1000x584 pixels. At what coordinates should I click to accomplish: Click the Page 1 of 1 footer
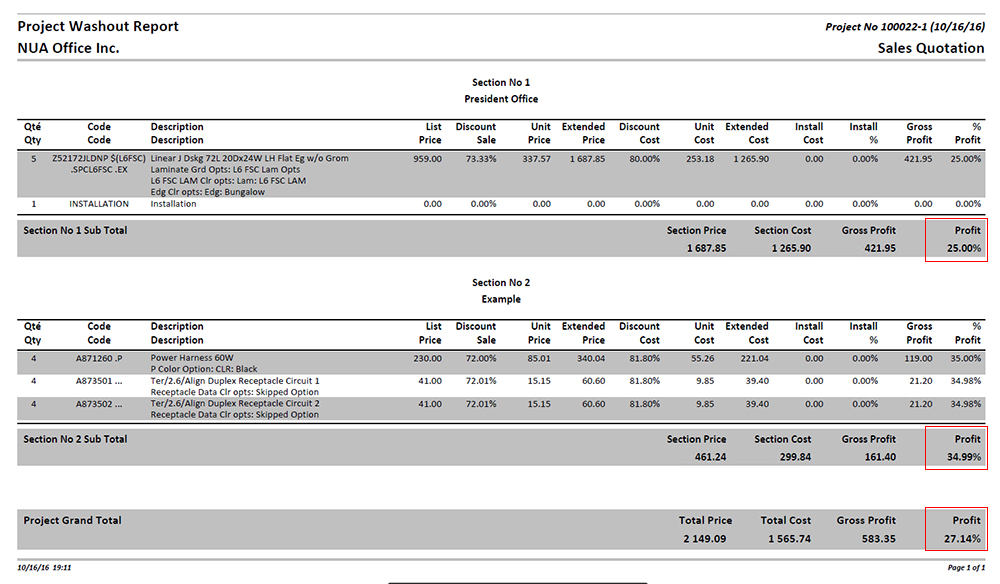coord(965,567)
